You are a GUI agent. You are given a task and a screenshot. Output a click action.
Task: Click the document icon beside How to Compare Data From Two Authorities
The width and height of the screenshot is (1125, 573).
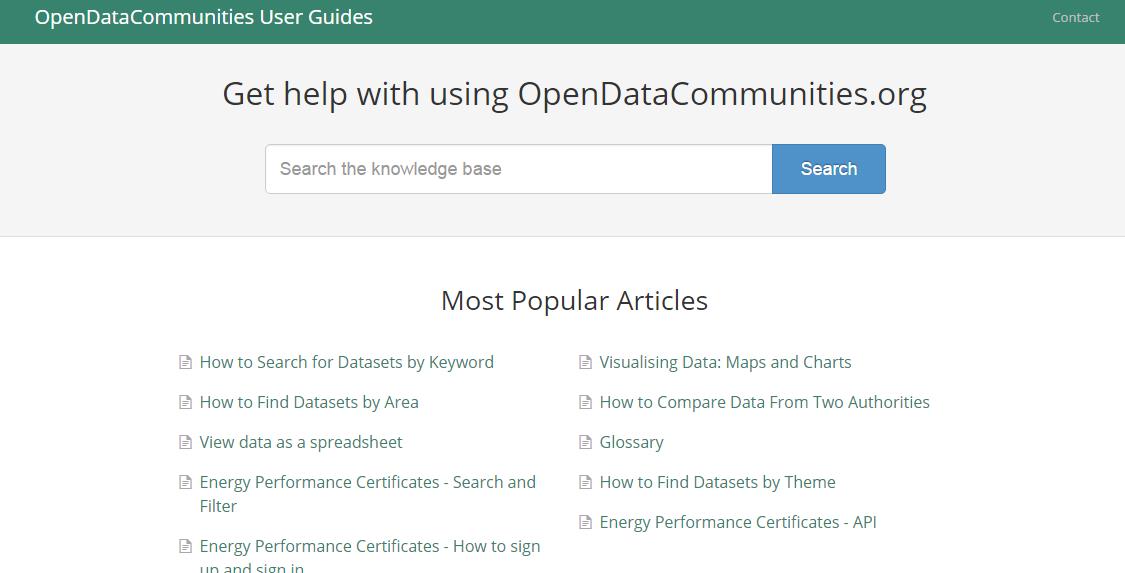585,402
